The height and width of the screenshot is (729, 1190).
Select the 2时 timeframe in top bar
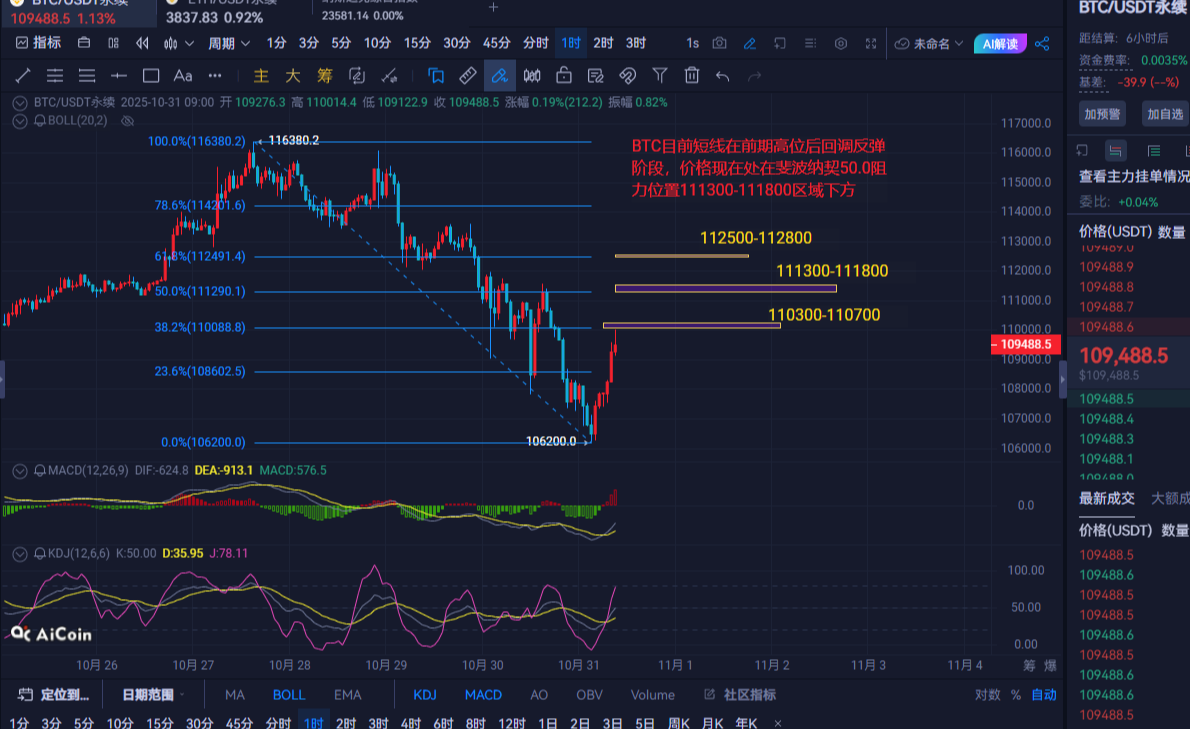click(x=603, y=43)
